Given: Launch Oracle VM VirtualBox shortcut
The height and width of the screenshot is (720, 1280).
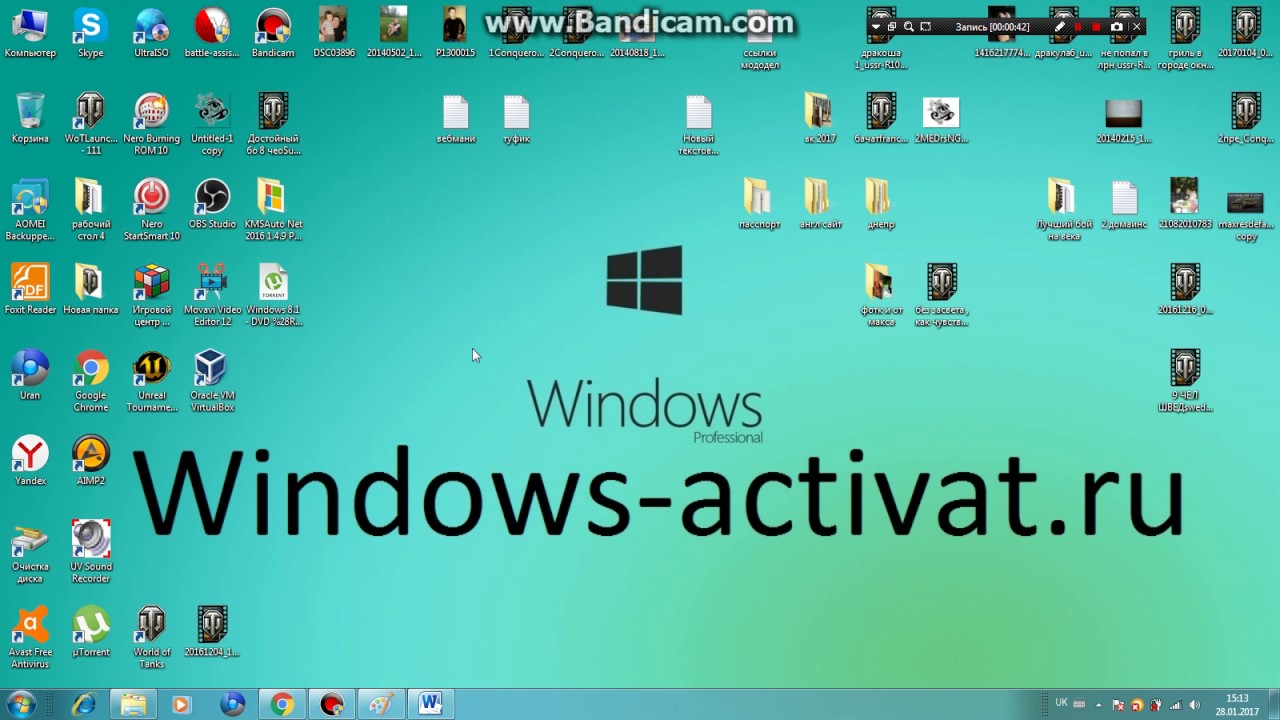Looking at the screenshot, I should click(212, 381).
